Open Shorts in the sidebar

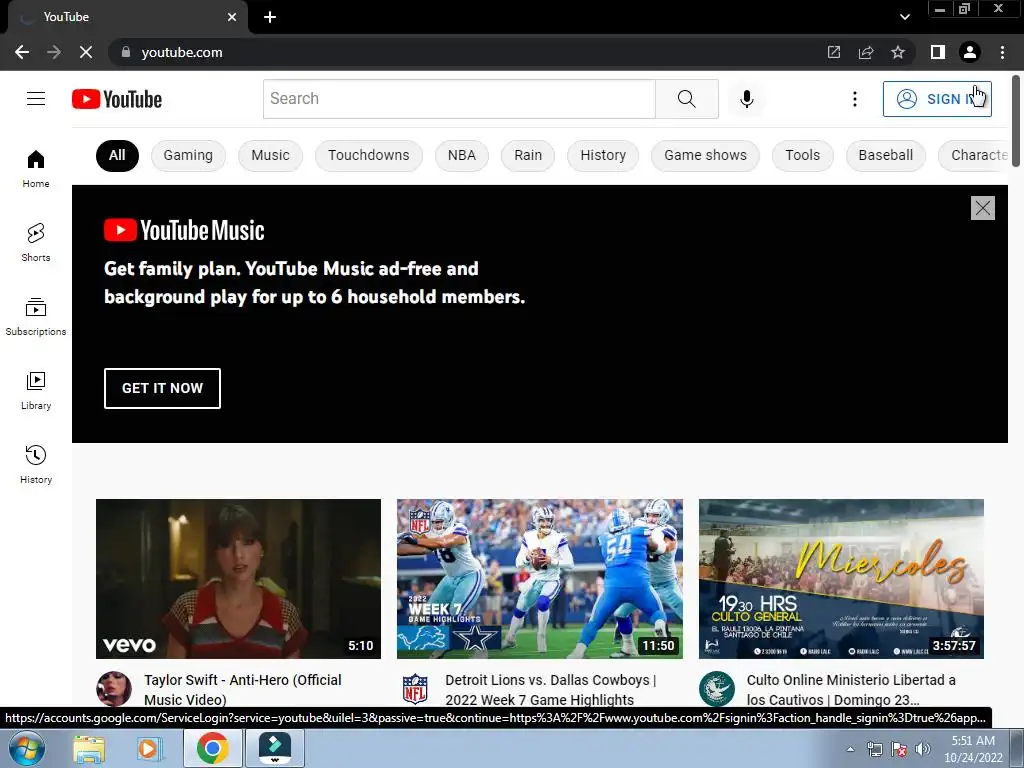tap(36, 242)
